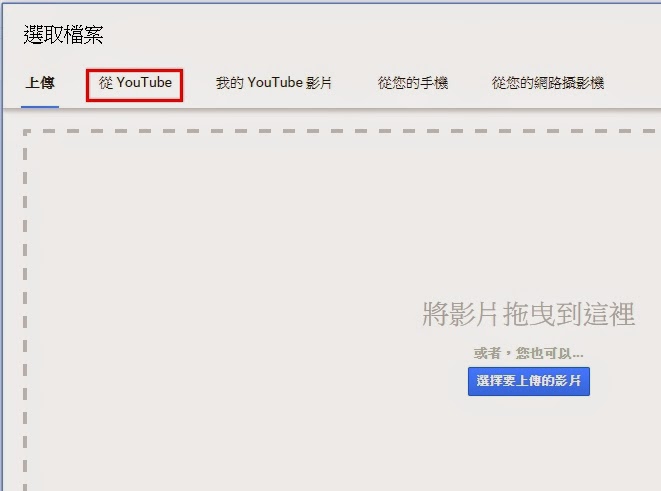Click the 將影片拖曳到這裡 drop zone text
The width and height of the screenshot is (661, 491).
click(x=529, y=314)
